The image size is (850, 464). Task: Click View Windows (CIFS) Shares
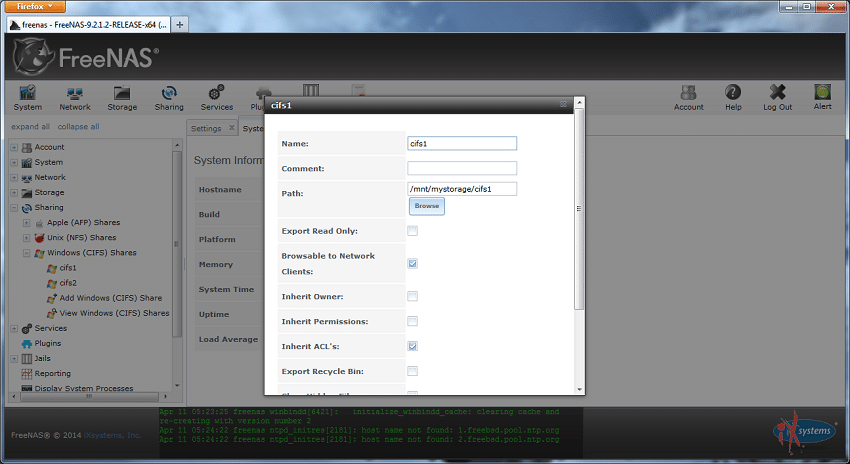tap(114, 313)
